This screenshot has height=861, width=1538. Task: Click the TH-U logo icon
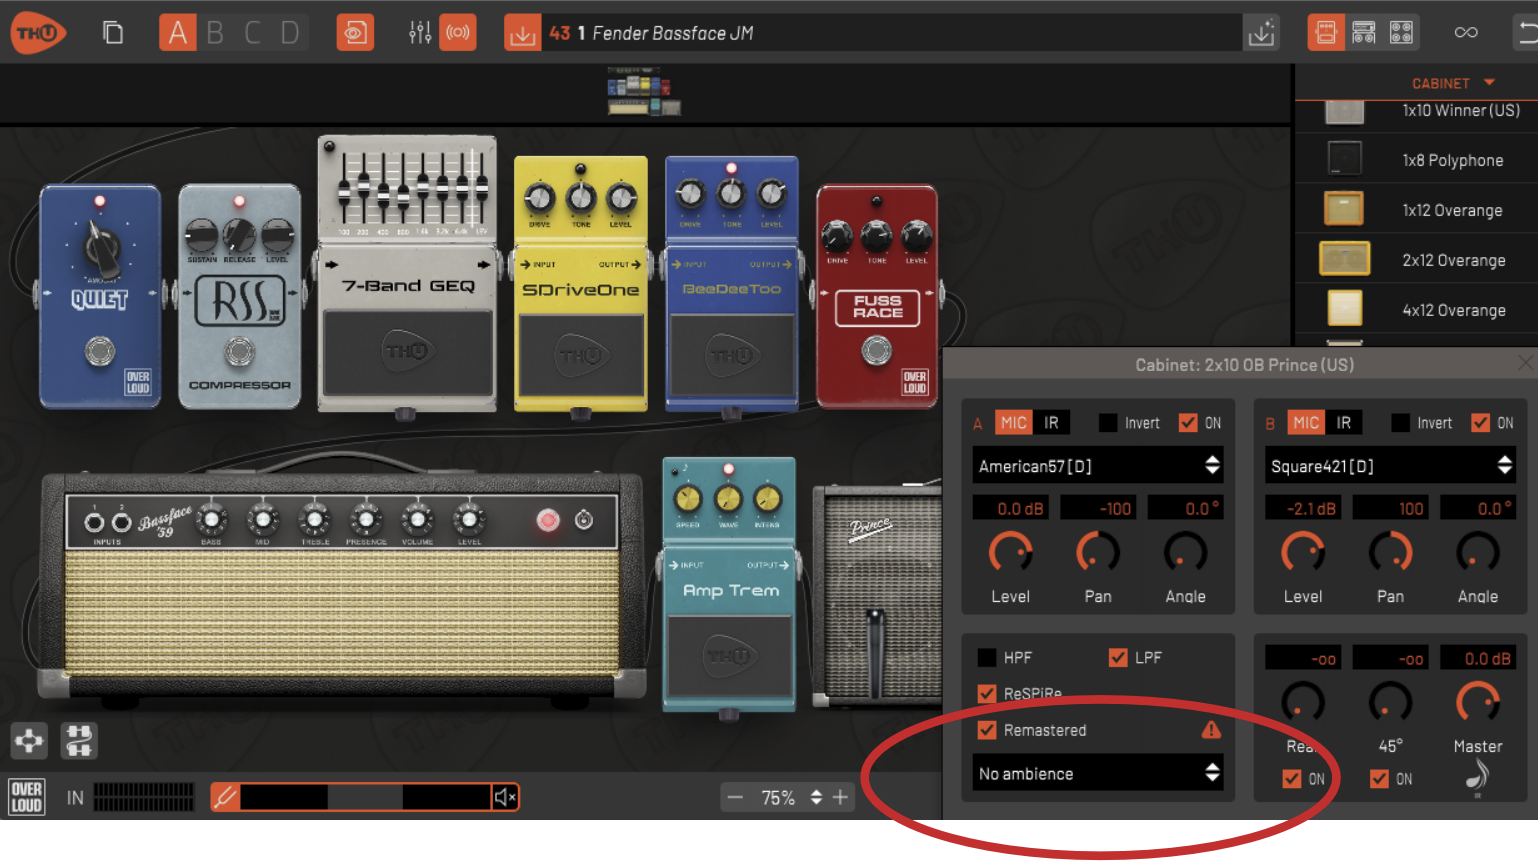coord(38,33)
